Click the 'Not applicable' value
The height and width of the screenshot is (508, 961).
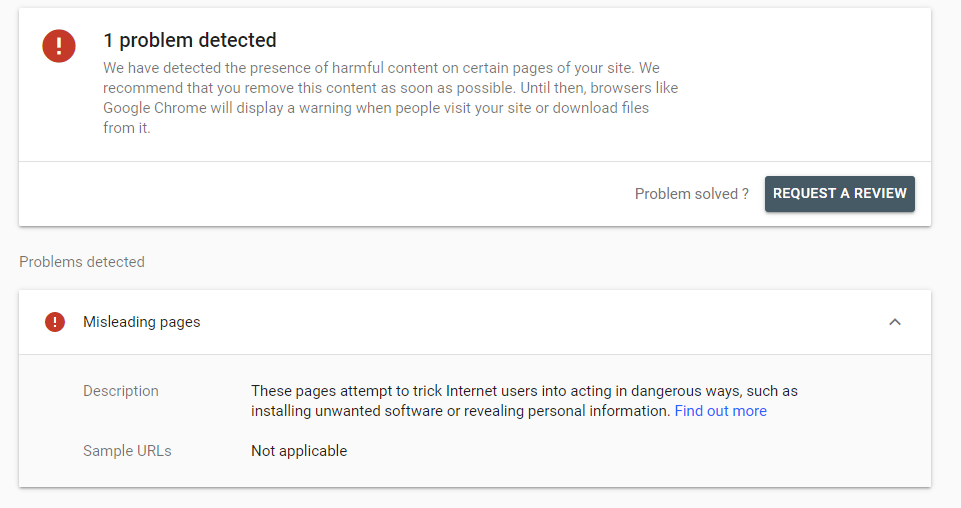(x=299, y=451)
